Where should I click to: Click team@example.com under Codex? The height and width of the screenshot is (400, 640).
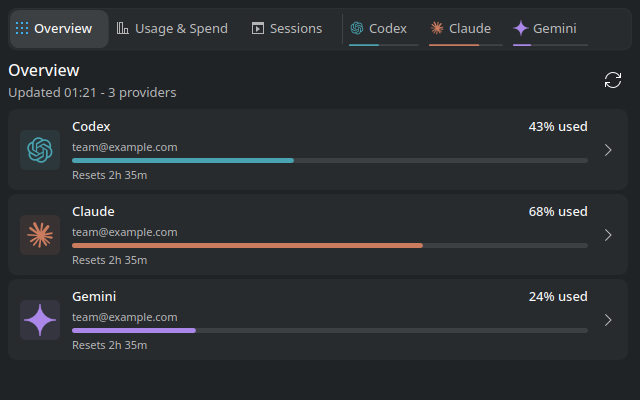124,147
